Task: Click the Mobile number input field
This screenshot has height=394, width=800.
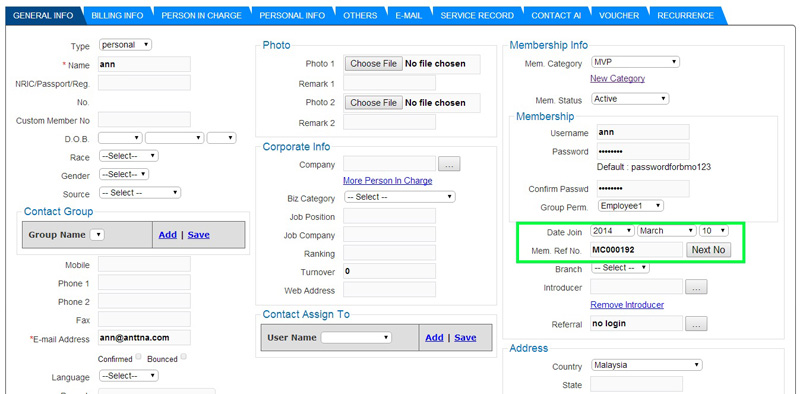Action: point(144,264)
